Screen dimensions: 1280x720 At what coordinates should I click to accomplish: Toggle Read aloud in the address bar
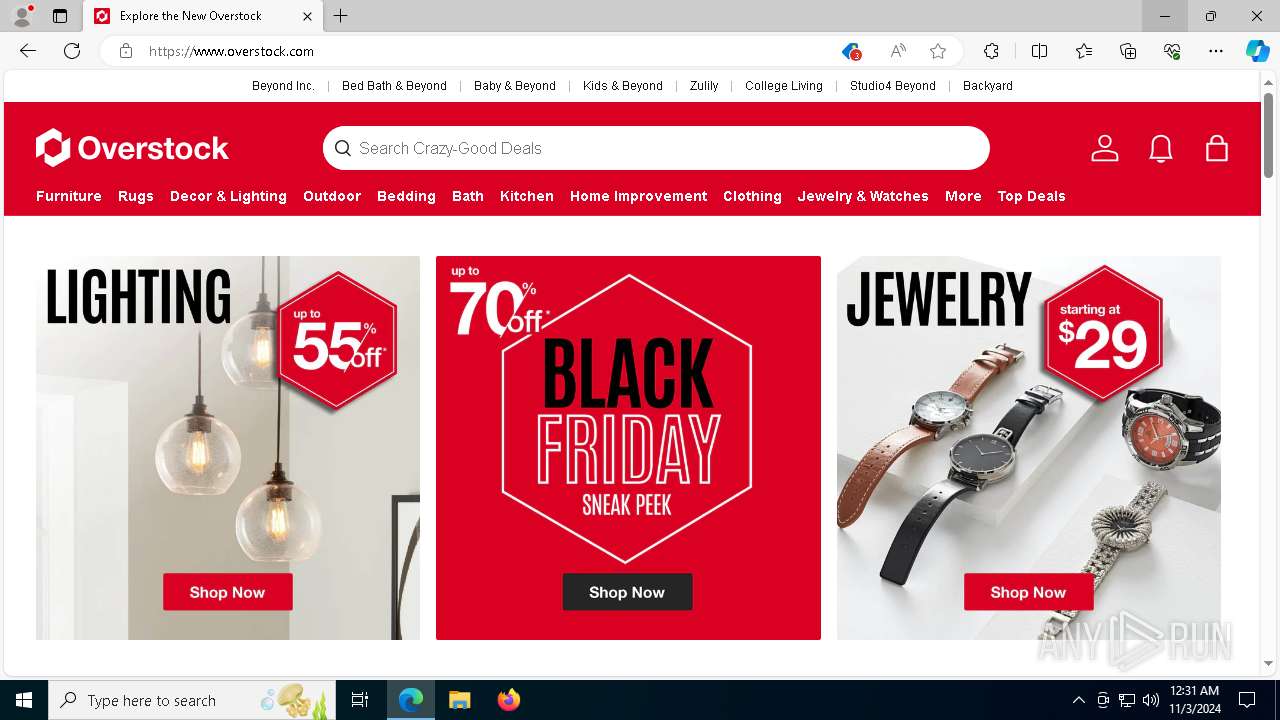pyautogui.click(x=898, y=51)
